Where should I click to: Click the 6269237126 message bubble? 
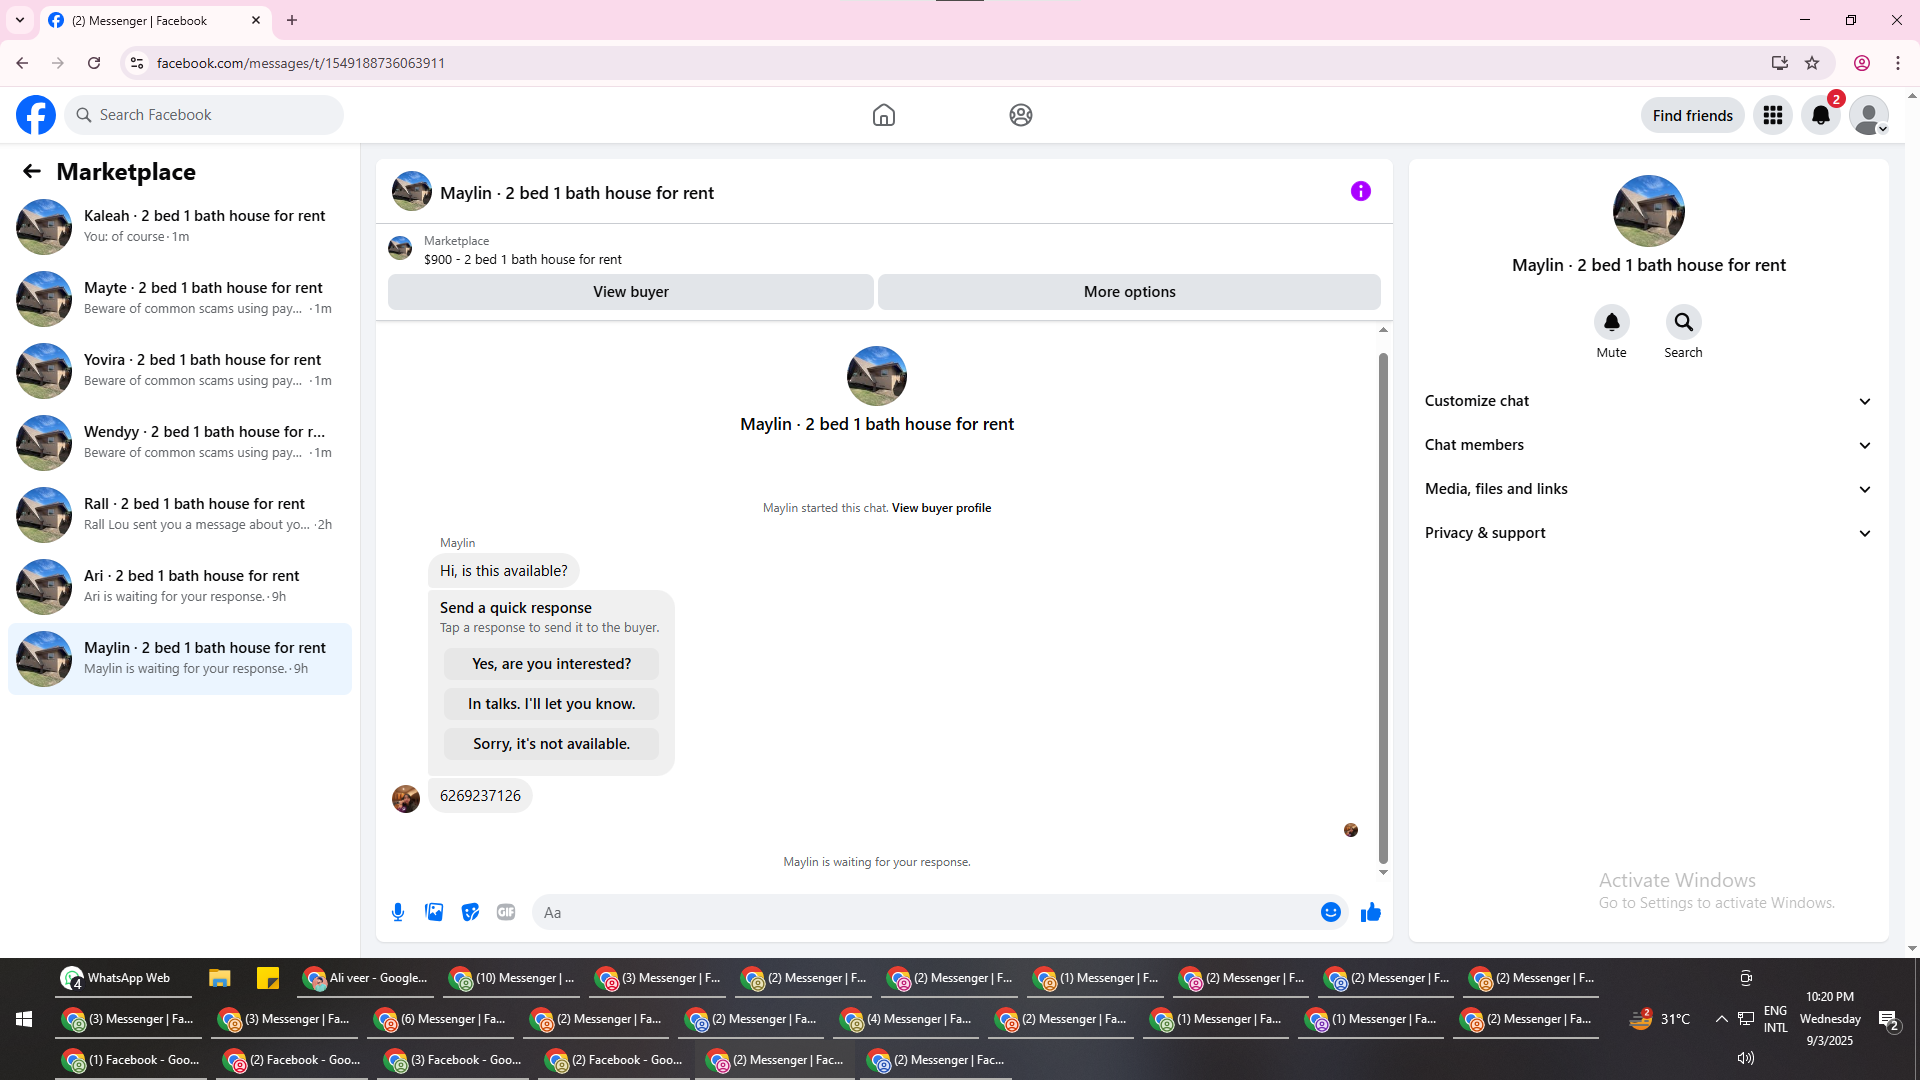click(480, 796)
